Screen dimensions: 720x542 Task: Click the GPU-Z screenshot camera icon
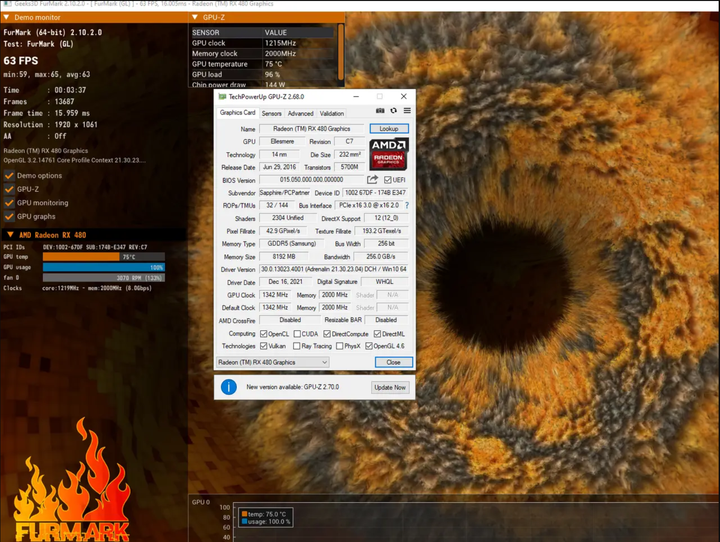point(380,111)
